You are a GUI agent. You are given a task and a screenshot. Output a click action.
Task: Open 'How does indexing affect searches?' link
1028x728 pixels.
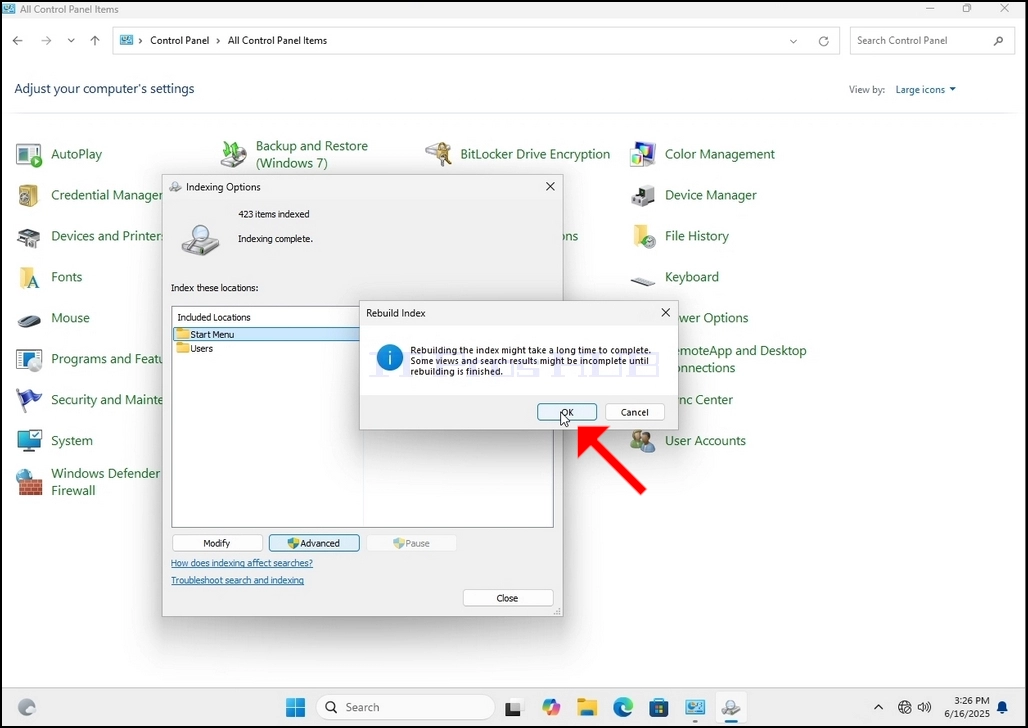[x=242, y=563]
